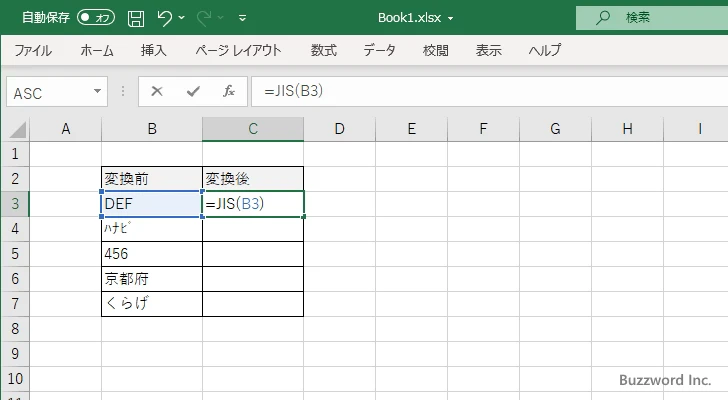Click the Save icon in title bar
The image size is (728, 400).
[x=136, y=18]
